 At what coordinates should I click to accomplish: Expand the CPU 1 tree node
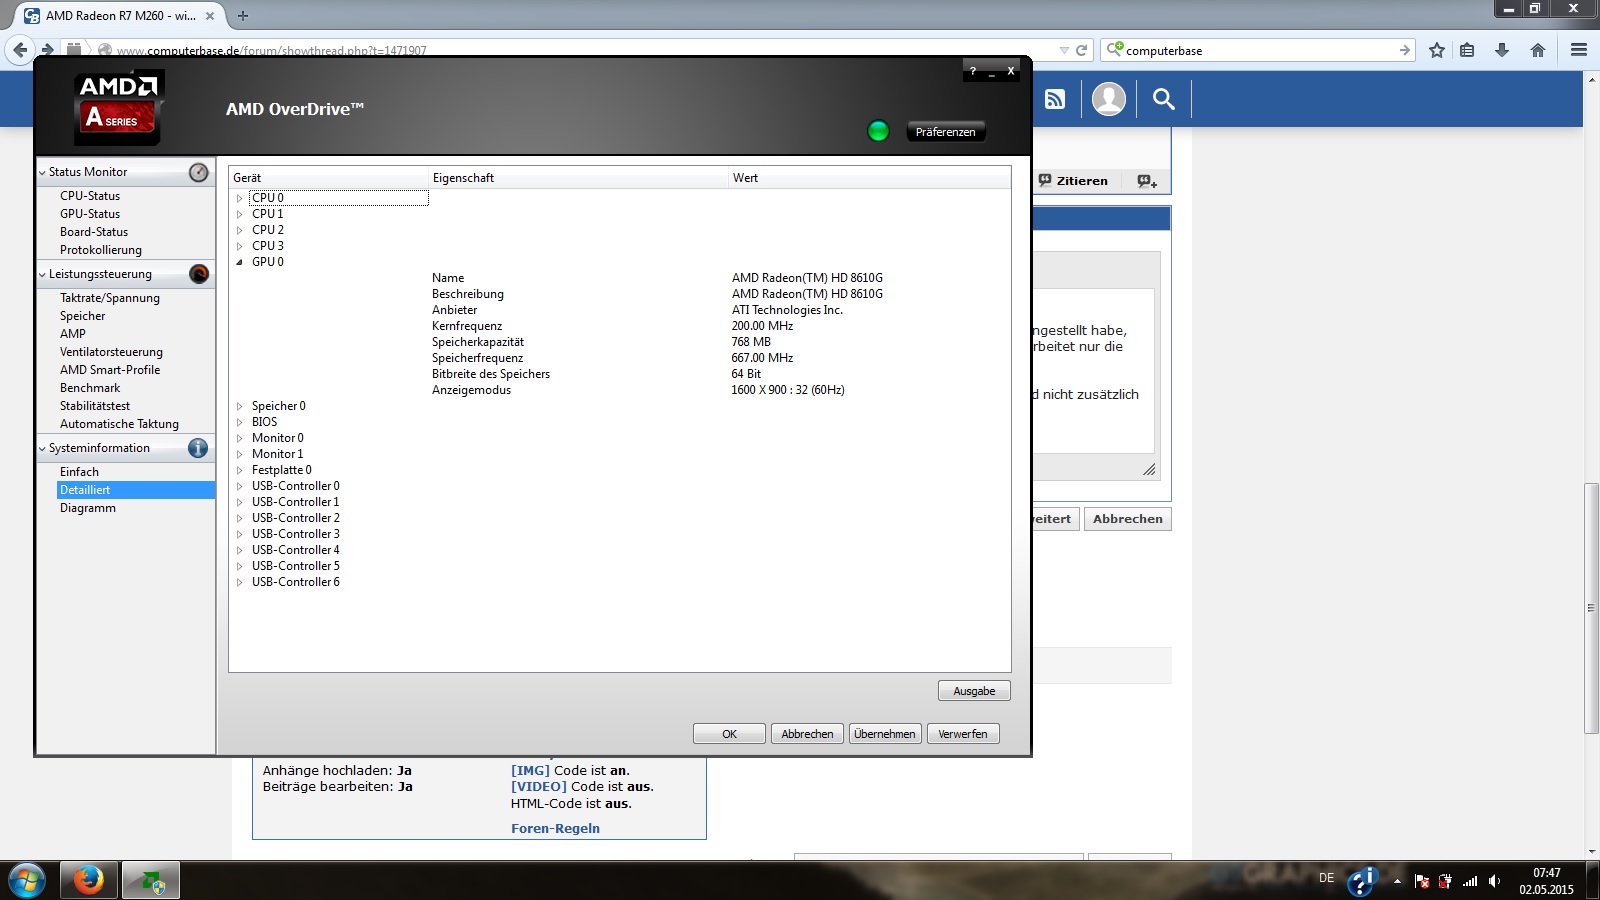click(240, 214)
